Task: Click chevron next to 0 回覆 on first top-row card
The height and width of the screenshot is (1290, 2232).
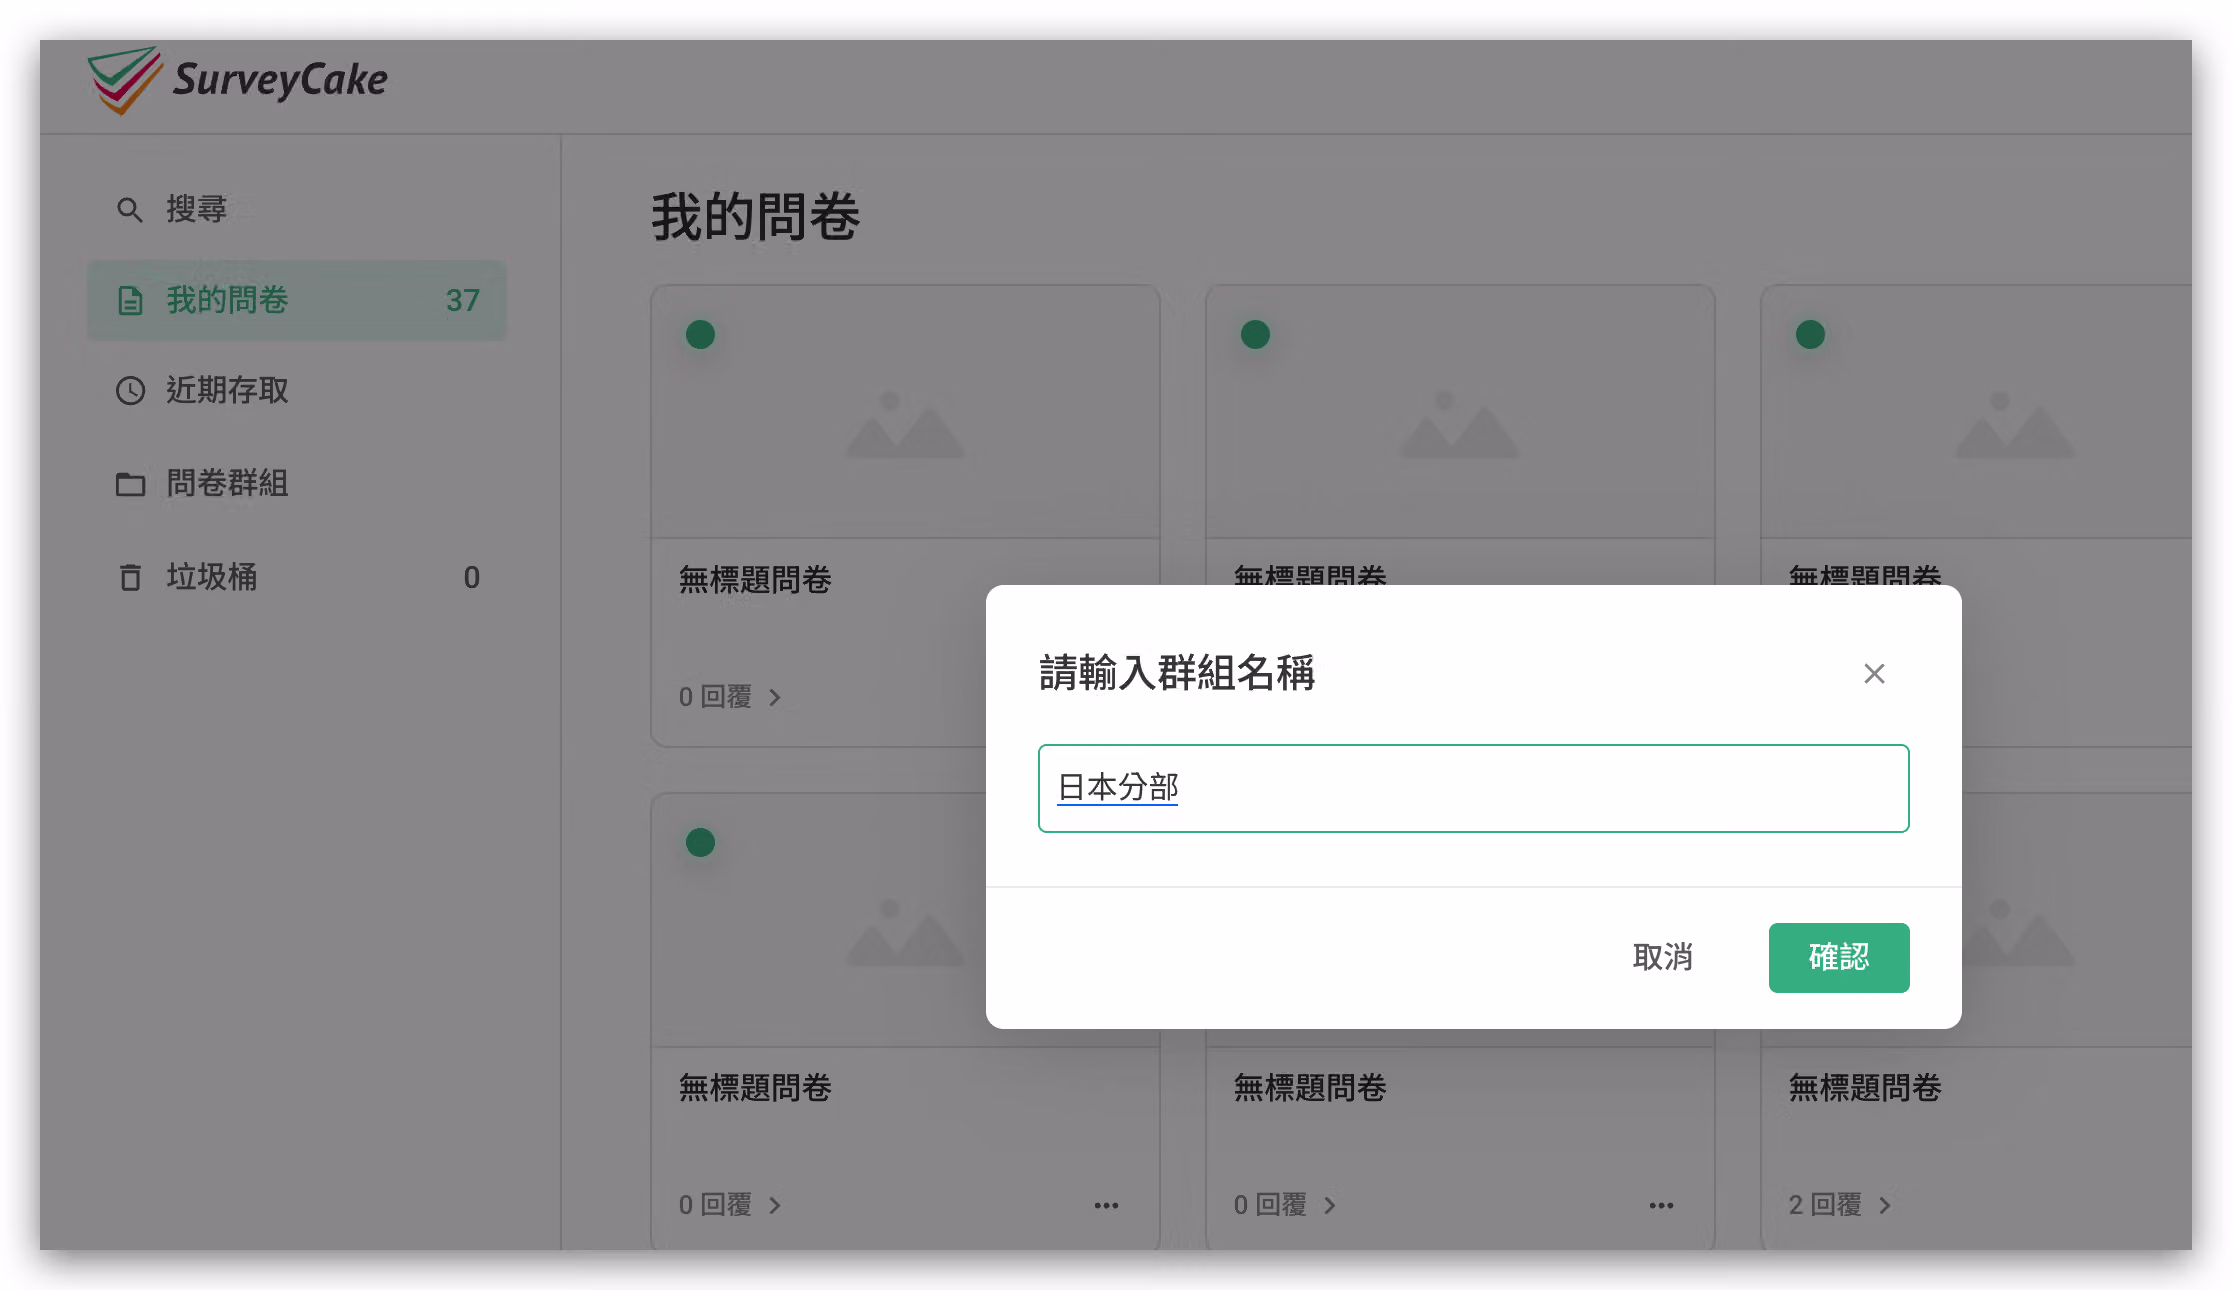Action: (x=775, y=698)
